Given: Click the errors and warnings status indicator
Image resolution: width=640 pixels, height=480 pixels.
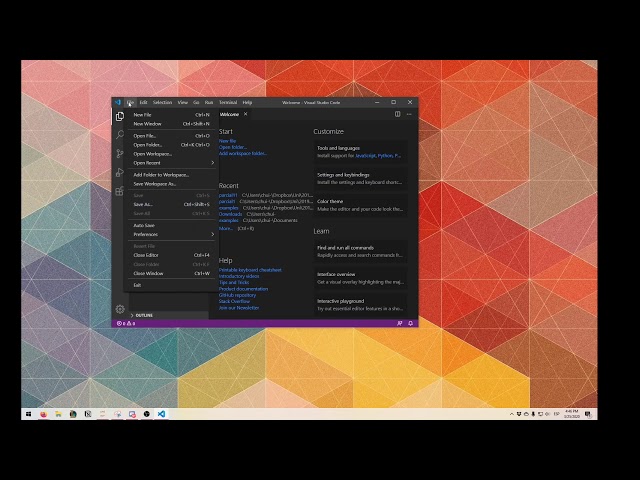Looking at the screenshot, I should tap(126, 323).
